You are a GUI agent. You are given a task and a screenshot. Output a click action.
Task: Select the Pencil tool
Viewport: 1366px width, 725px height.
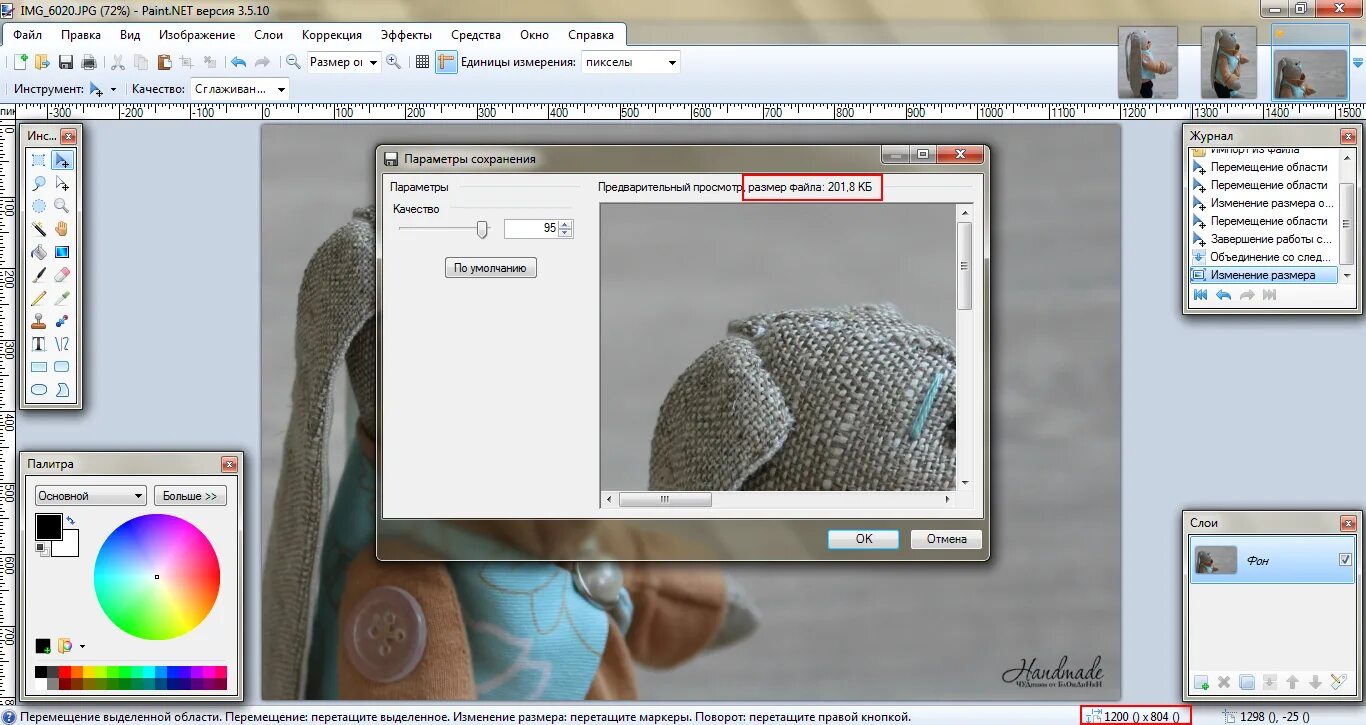(x=39, y=298)
